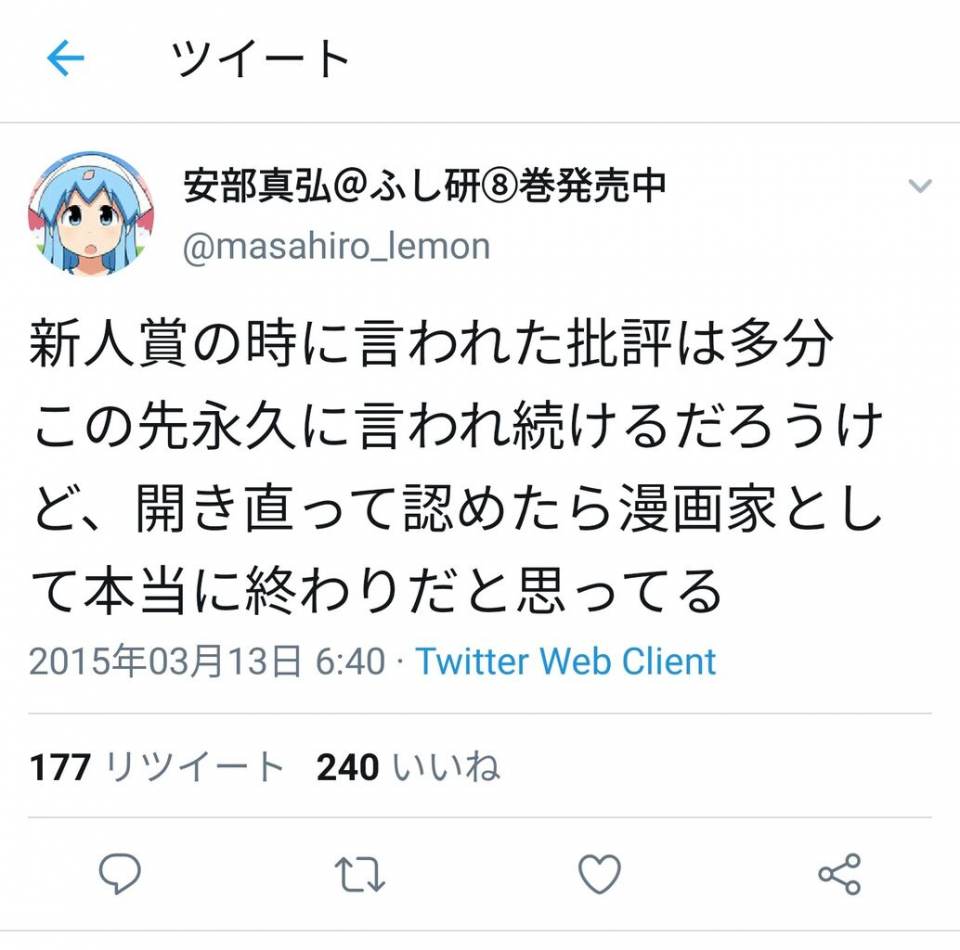Screen dimensions: 960x950
Task: Expand the tweet options chevron
Action: (920, 185)
